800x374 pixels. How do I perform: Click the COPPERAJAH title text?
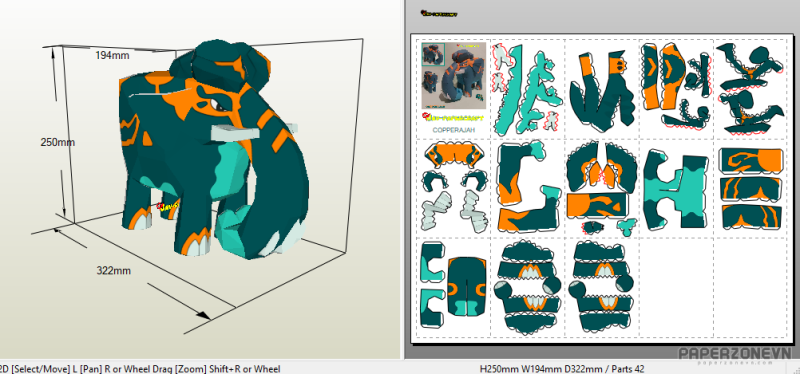pyautogui.click(x=454, y=130)
